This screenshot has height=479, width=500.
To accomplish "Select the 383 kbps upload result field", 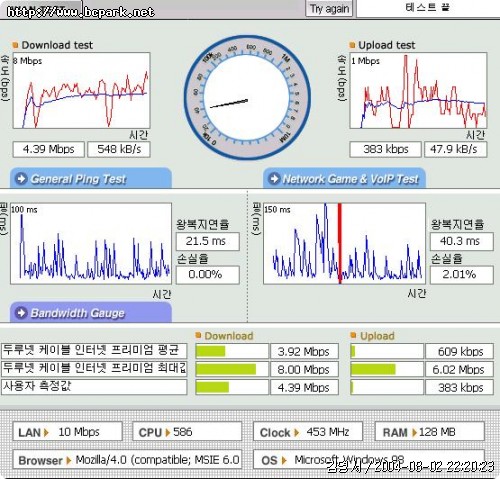I will (x=385, y=149).
